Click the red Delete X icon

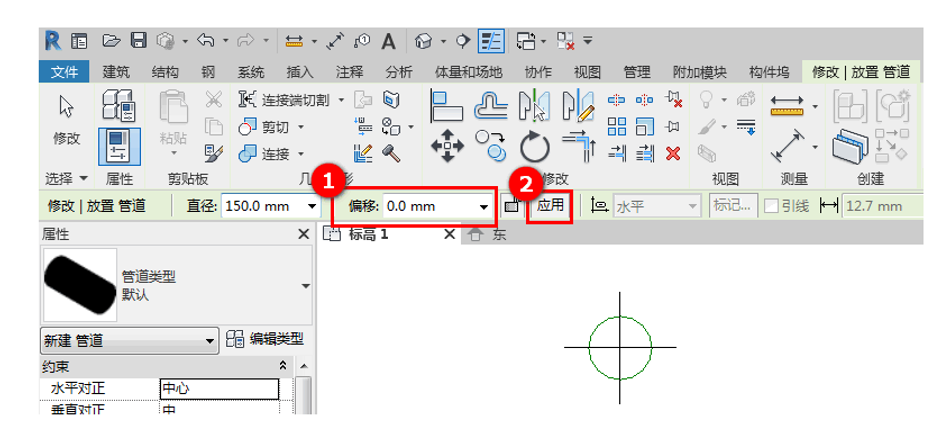(673, 153)
